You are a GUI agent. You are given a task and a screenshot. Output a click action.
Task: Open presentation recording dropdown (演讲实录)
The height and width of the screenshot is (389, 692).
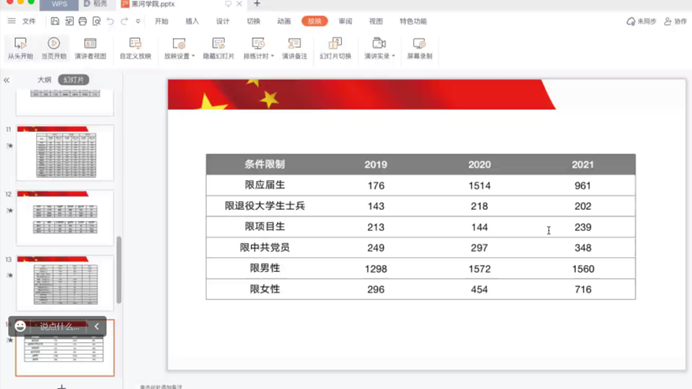[x=379, y=48]
